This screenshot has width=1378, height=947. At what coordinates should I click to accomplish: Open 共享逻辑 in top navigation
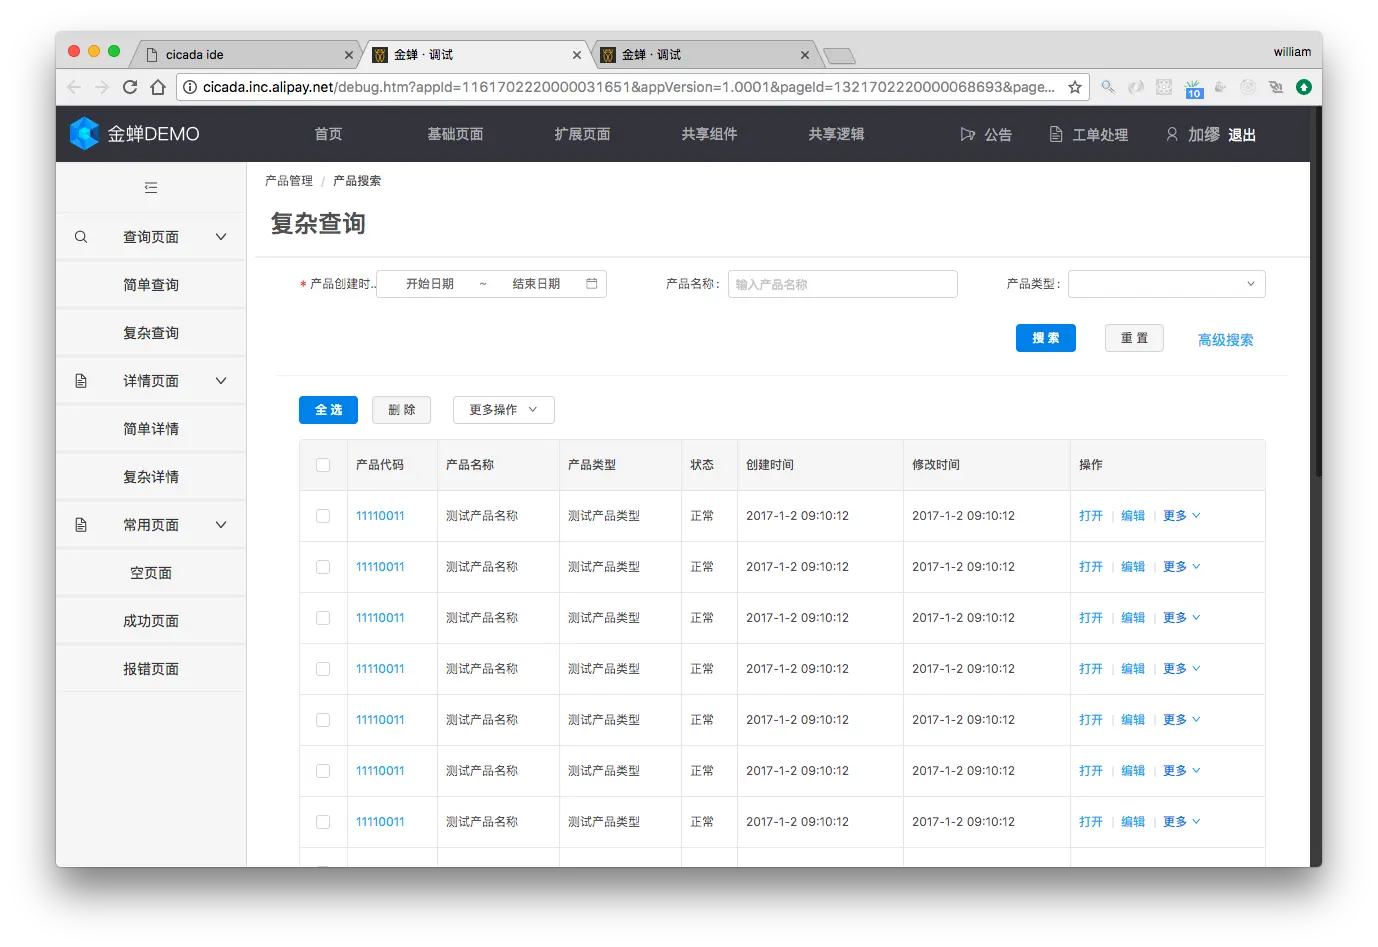click(x=836, y=134)
